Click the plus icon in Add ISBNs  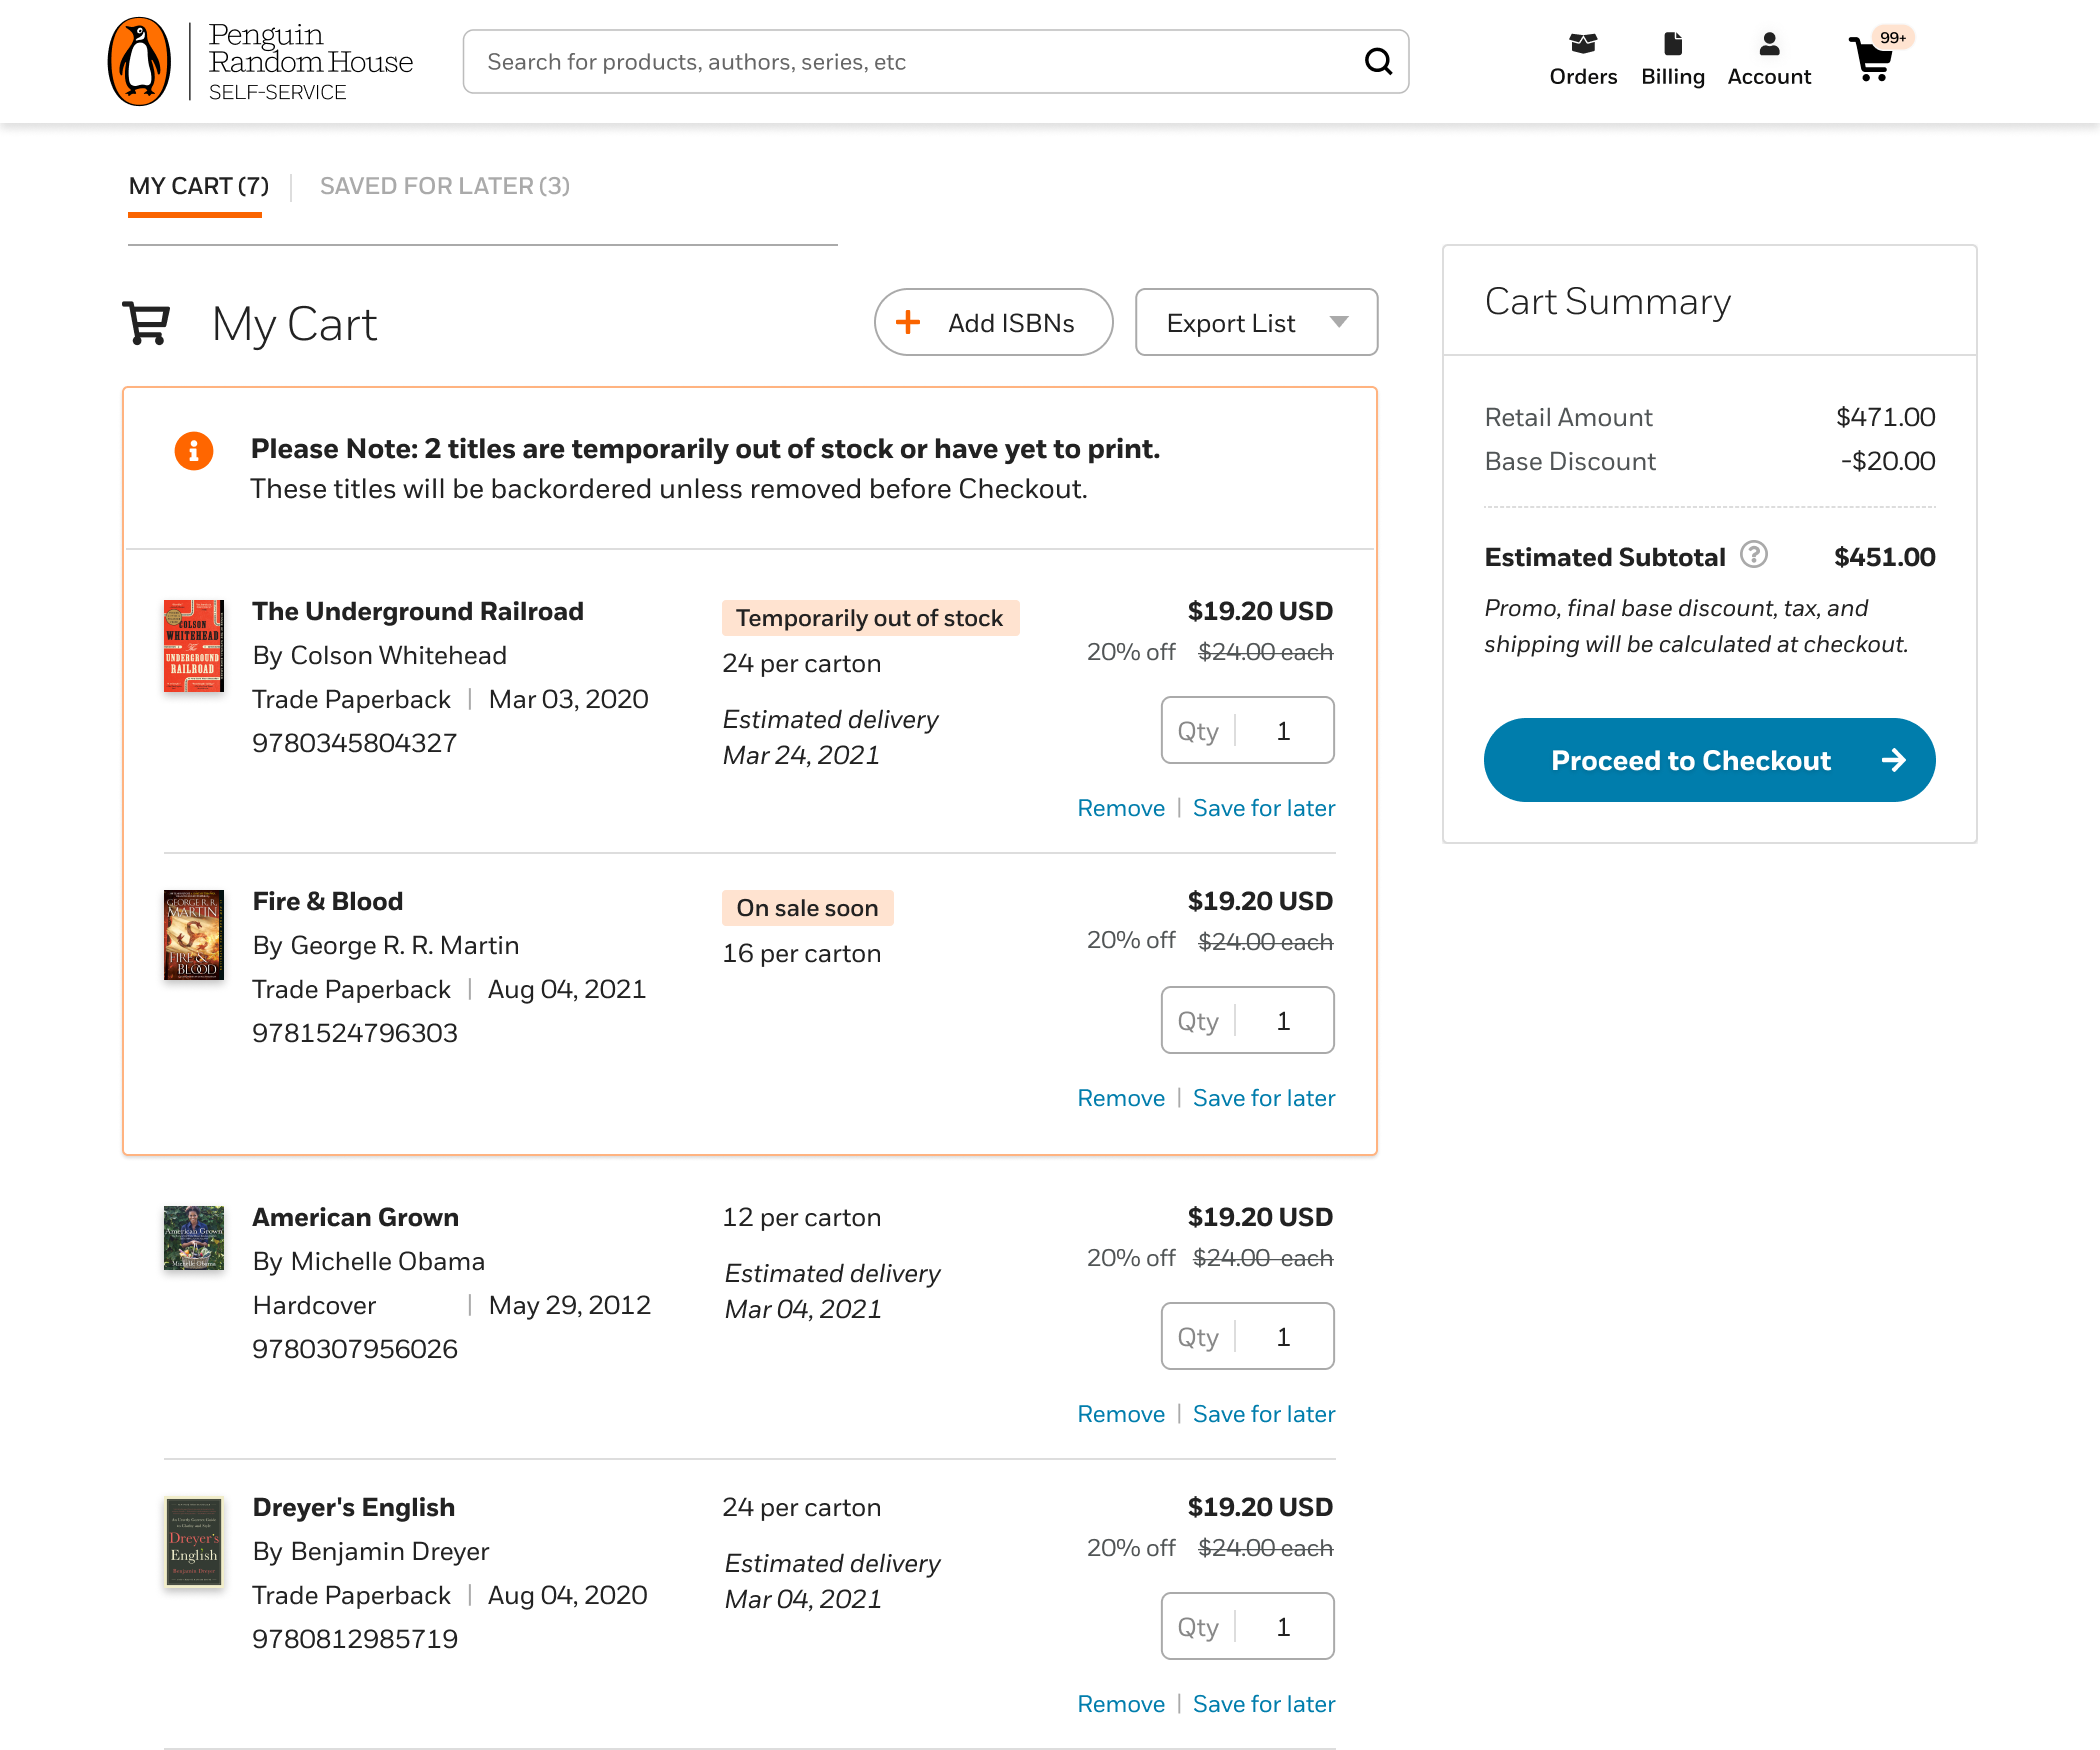click(908, 322)
